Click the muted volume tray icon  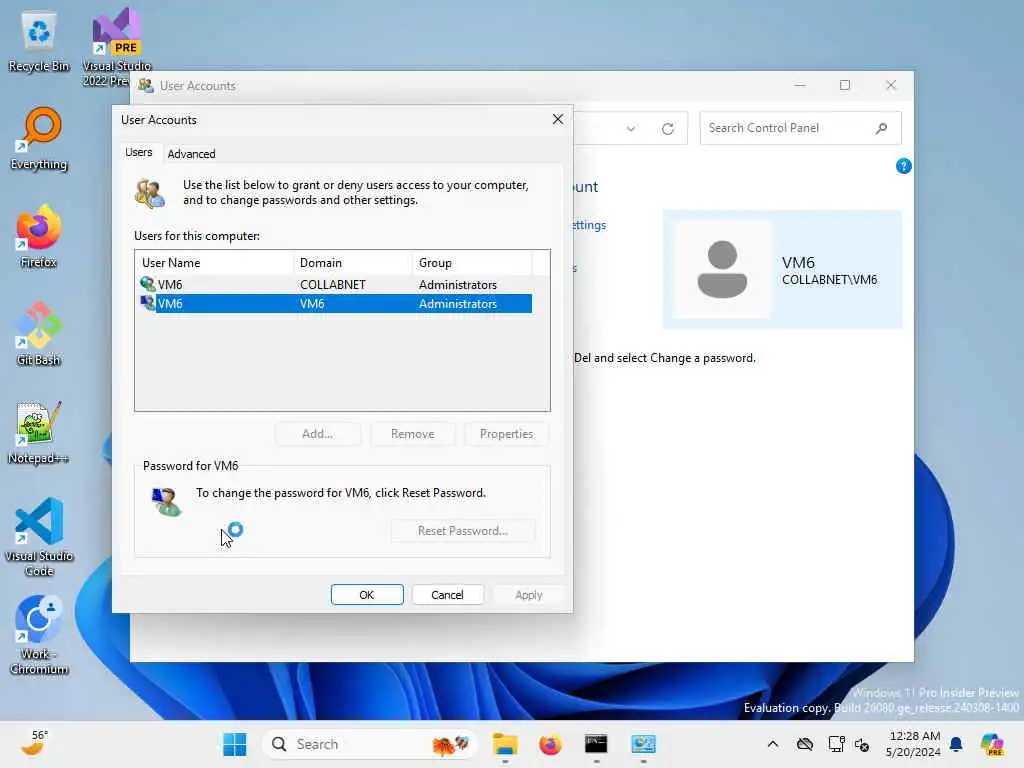[862, 744]
